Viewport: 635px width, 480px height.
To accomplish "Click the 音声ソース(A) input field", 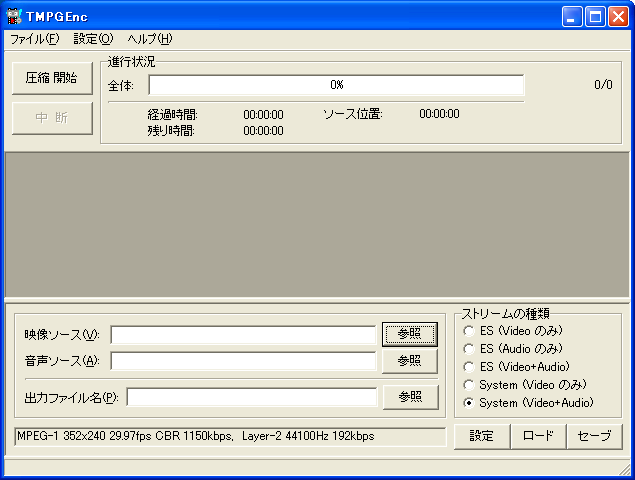I will pos(243,361).
